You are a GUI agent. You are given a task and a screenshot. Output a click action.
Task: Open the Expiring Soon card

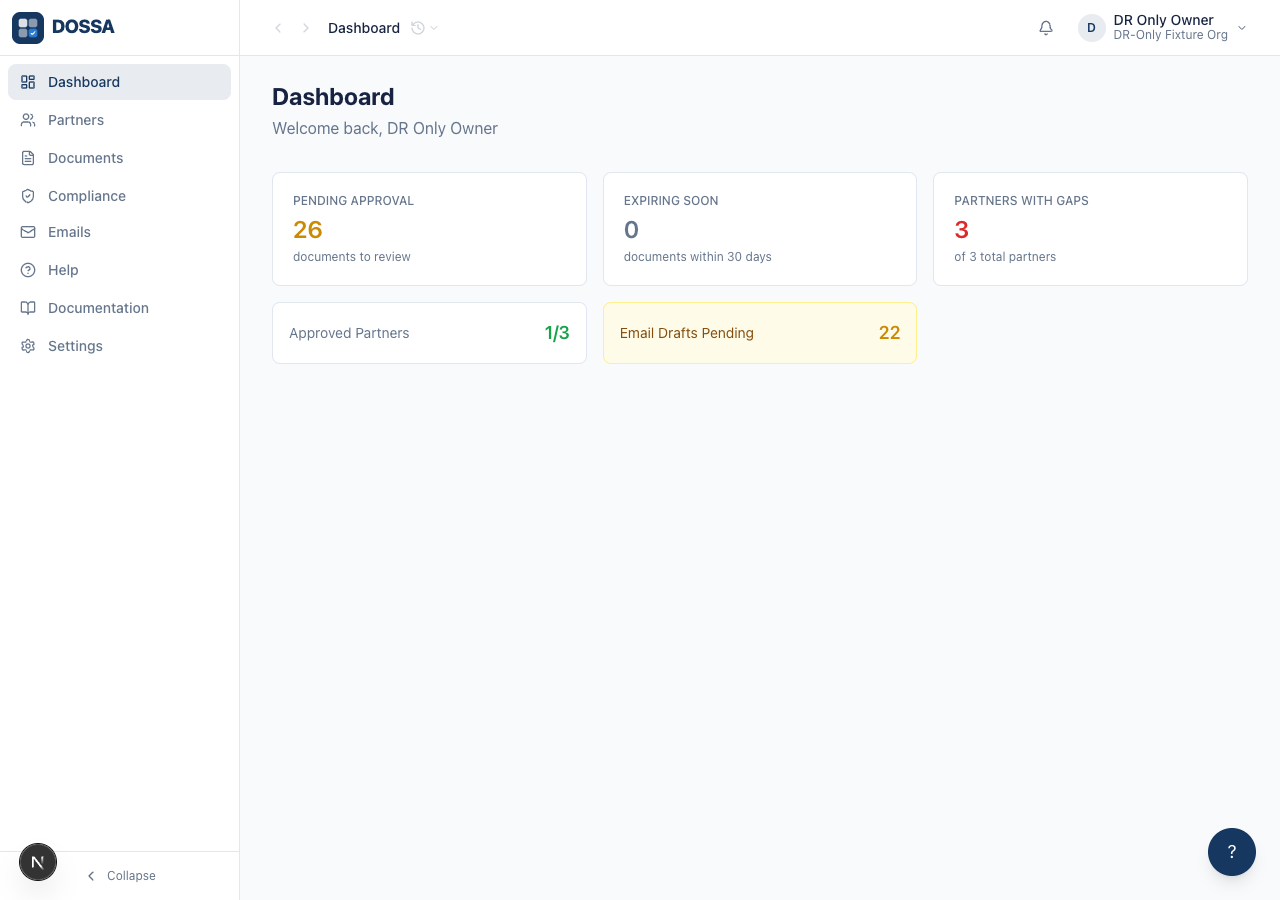click(760, 229)
